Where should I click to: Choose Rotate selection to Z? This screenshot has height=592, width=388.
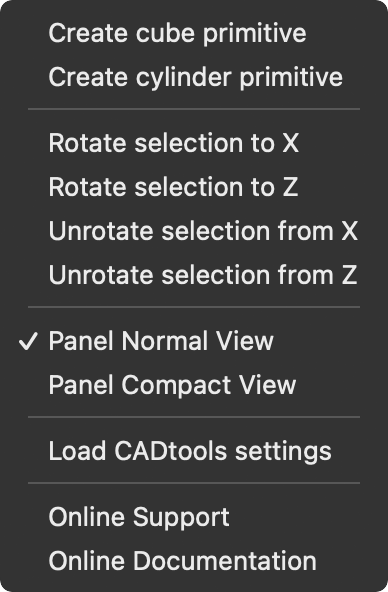pos(194,187)
